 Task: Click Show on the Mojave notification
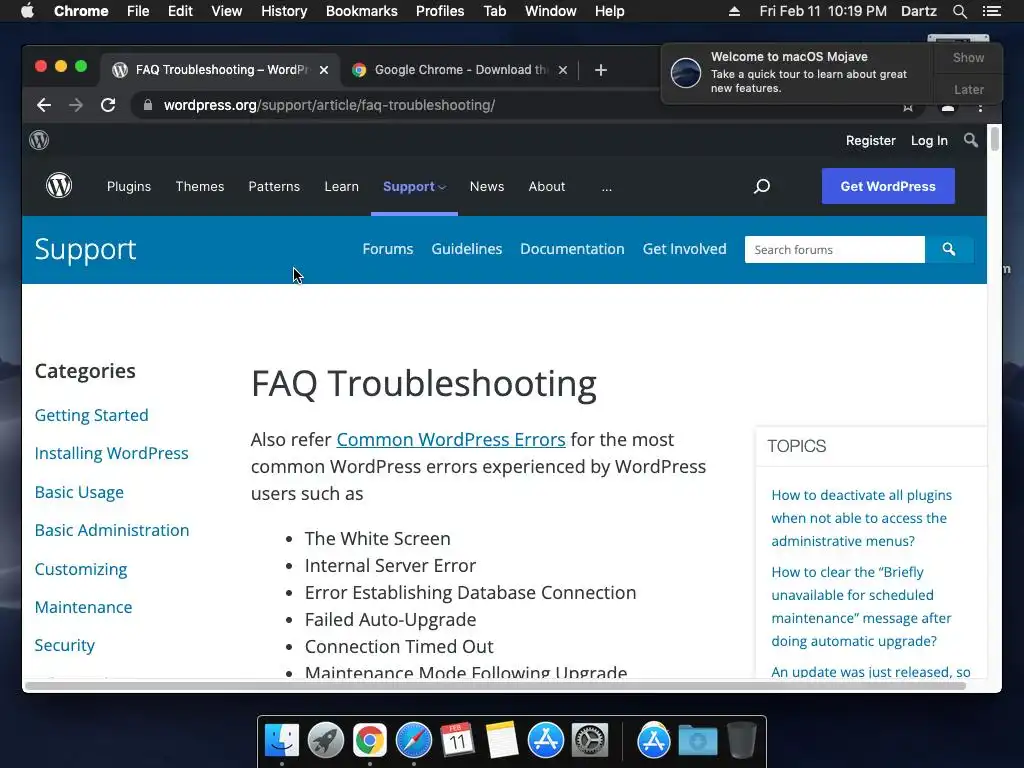point(968,57)
